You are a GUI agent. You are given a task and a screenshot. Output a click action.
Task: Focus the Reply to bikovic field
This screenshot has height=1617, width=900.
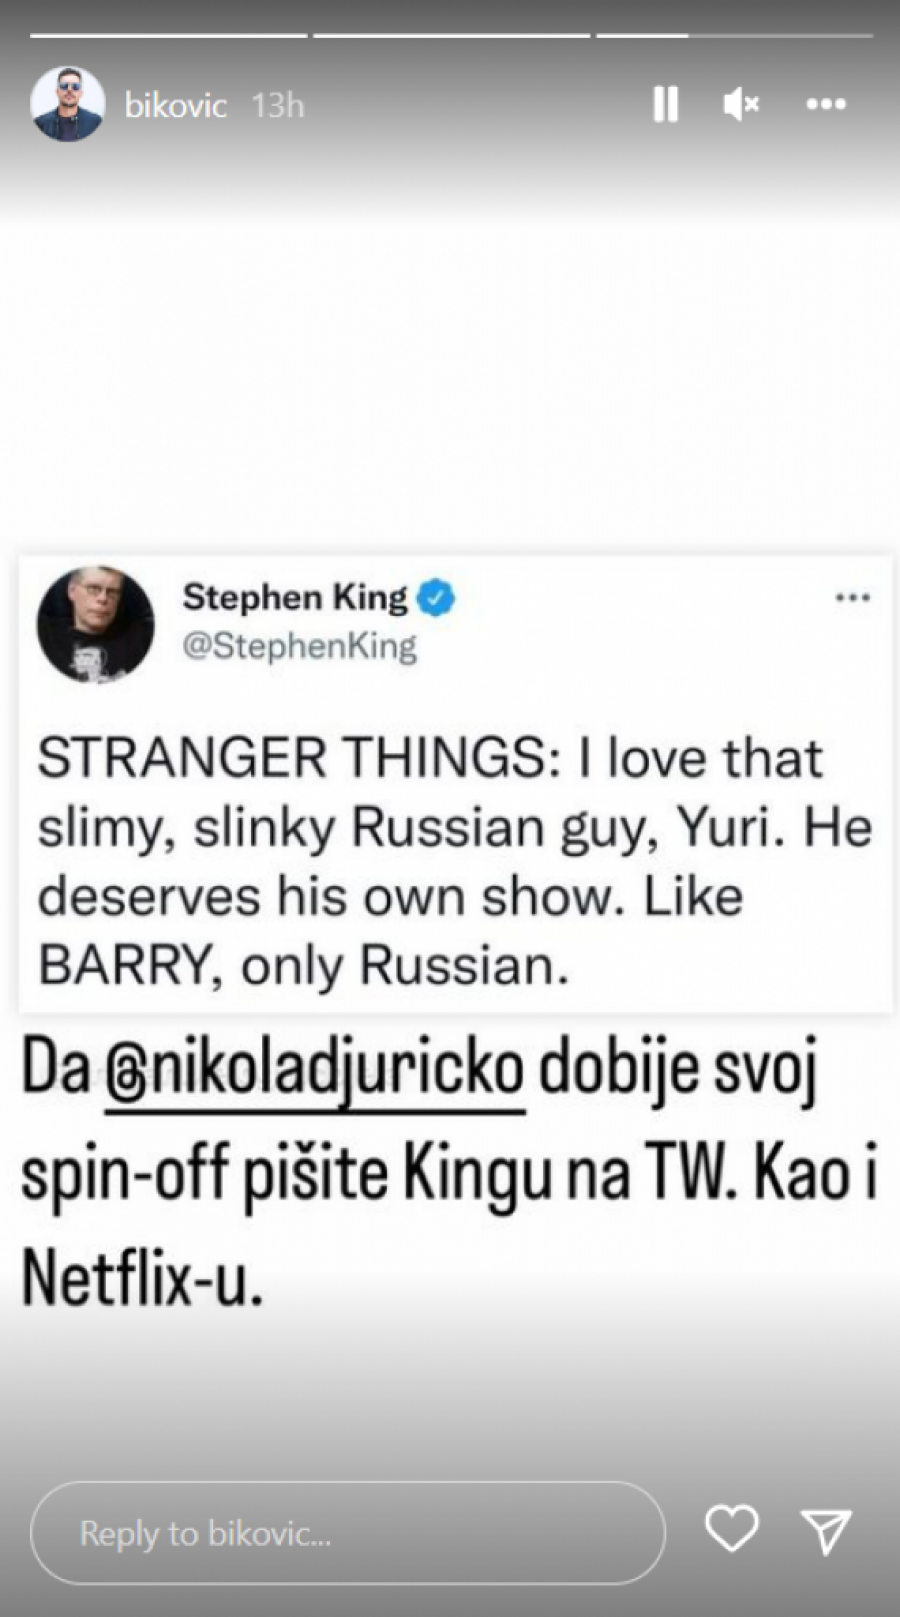tap(347, 1532)
